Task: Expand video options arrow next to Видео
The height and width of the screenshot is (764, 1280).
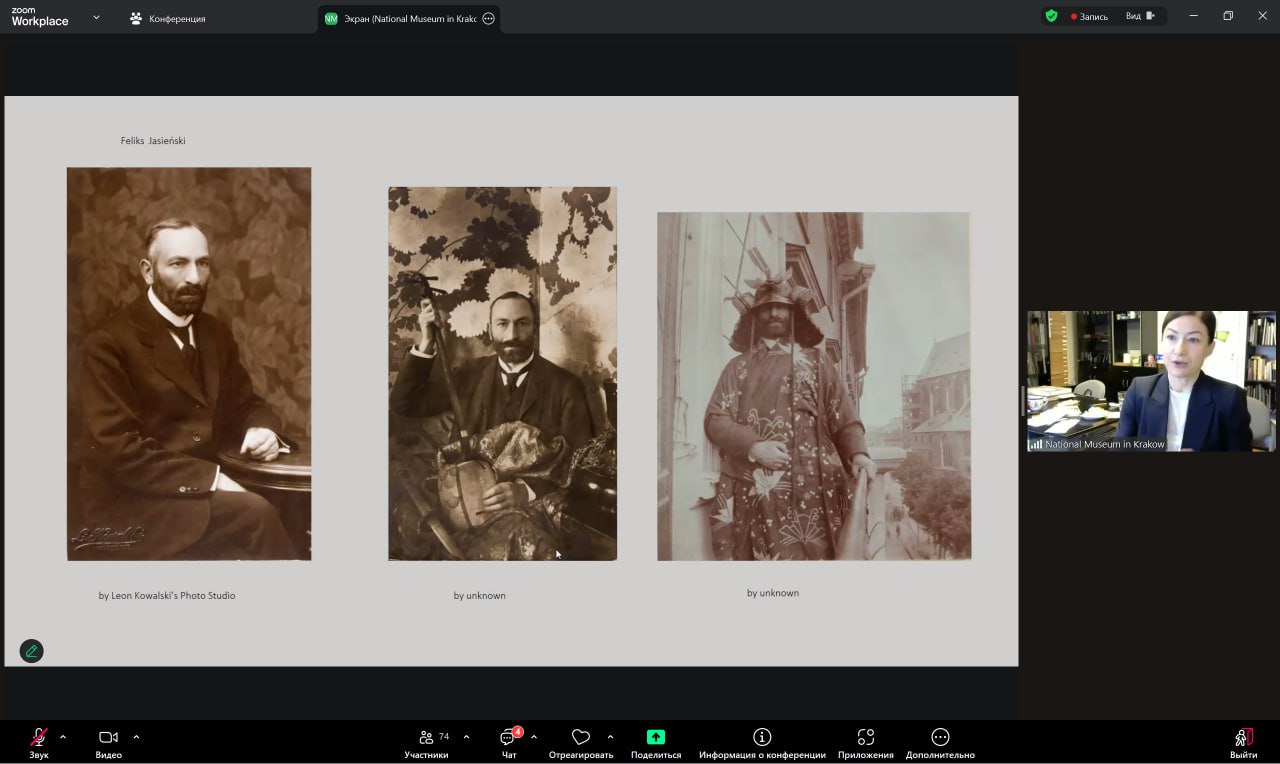Action: (136, 737)
